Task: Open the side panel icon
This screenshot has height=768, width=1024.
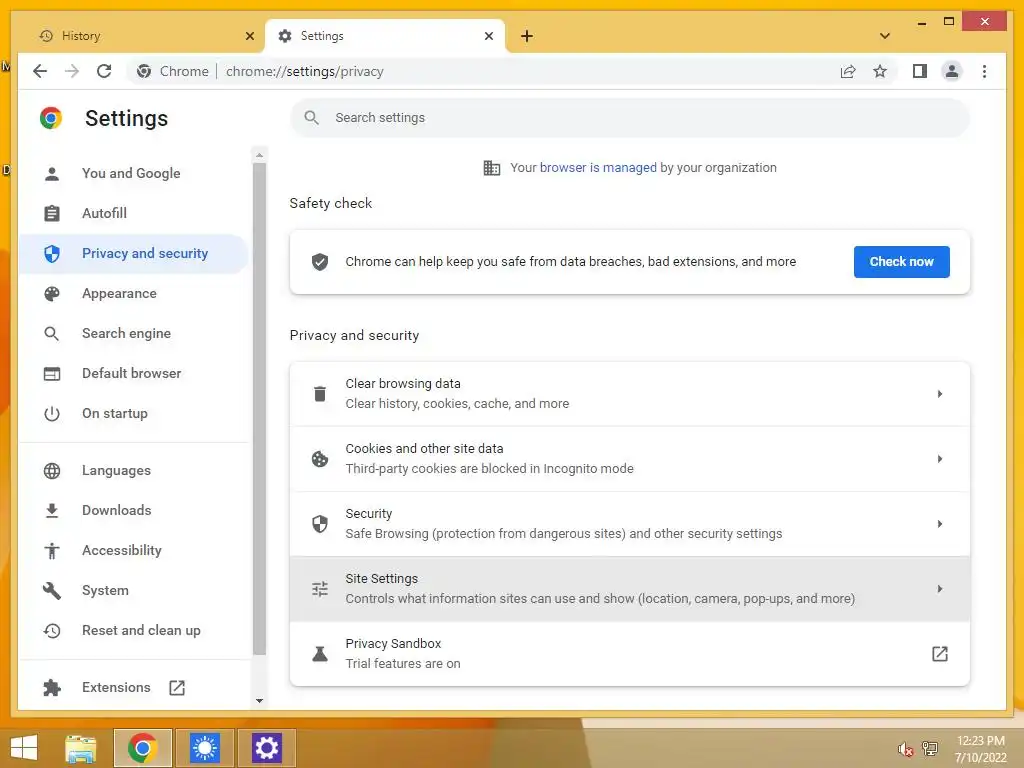Action: pos(920,71)
